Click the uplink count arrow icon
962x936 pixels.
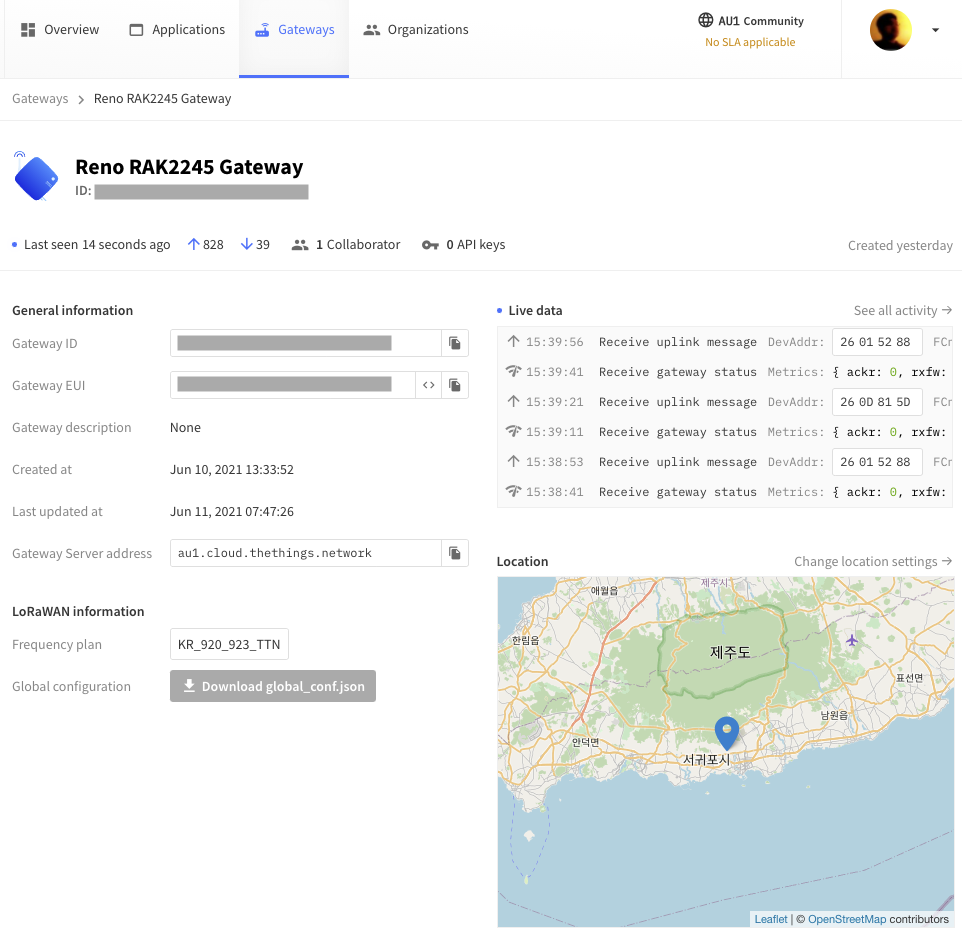(x=193, y=244)
